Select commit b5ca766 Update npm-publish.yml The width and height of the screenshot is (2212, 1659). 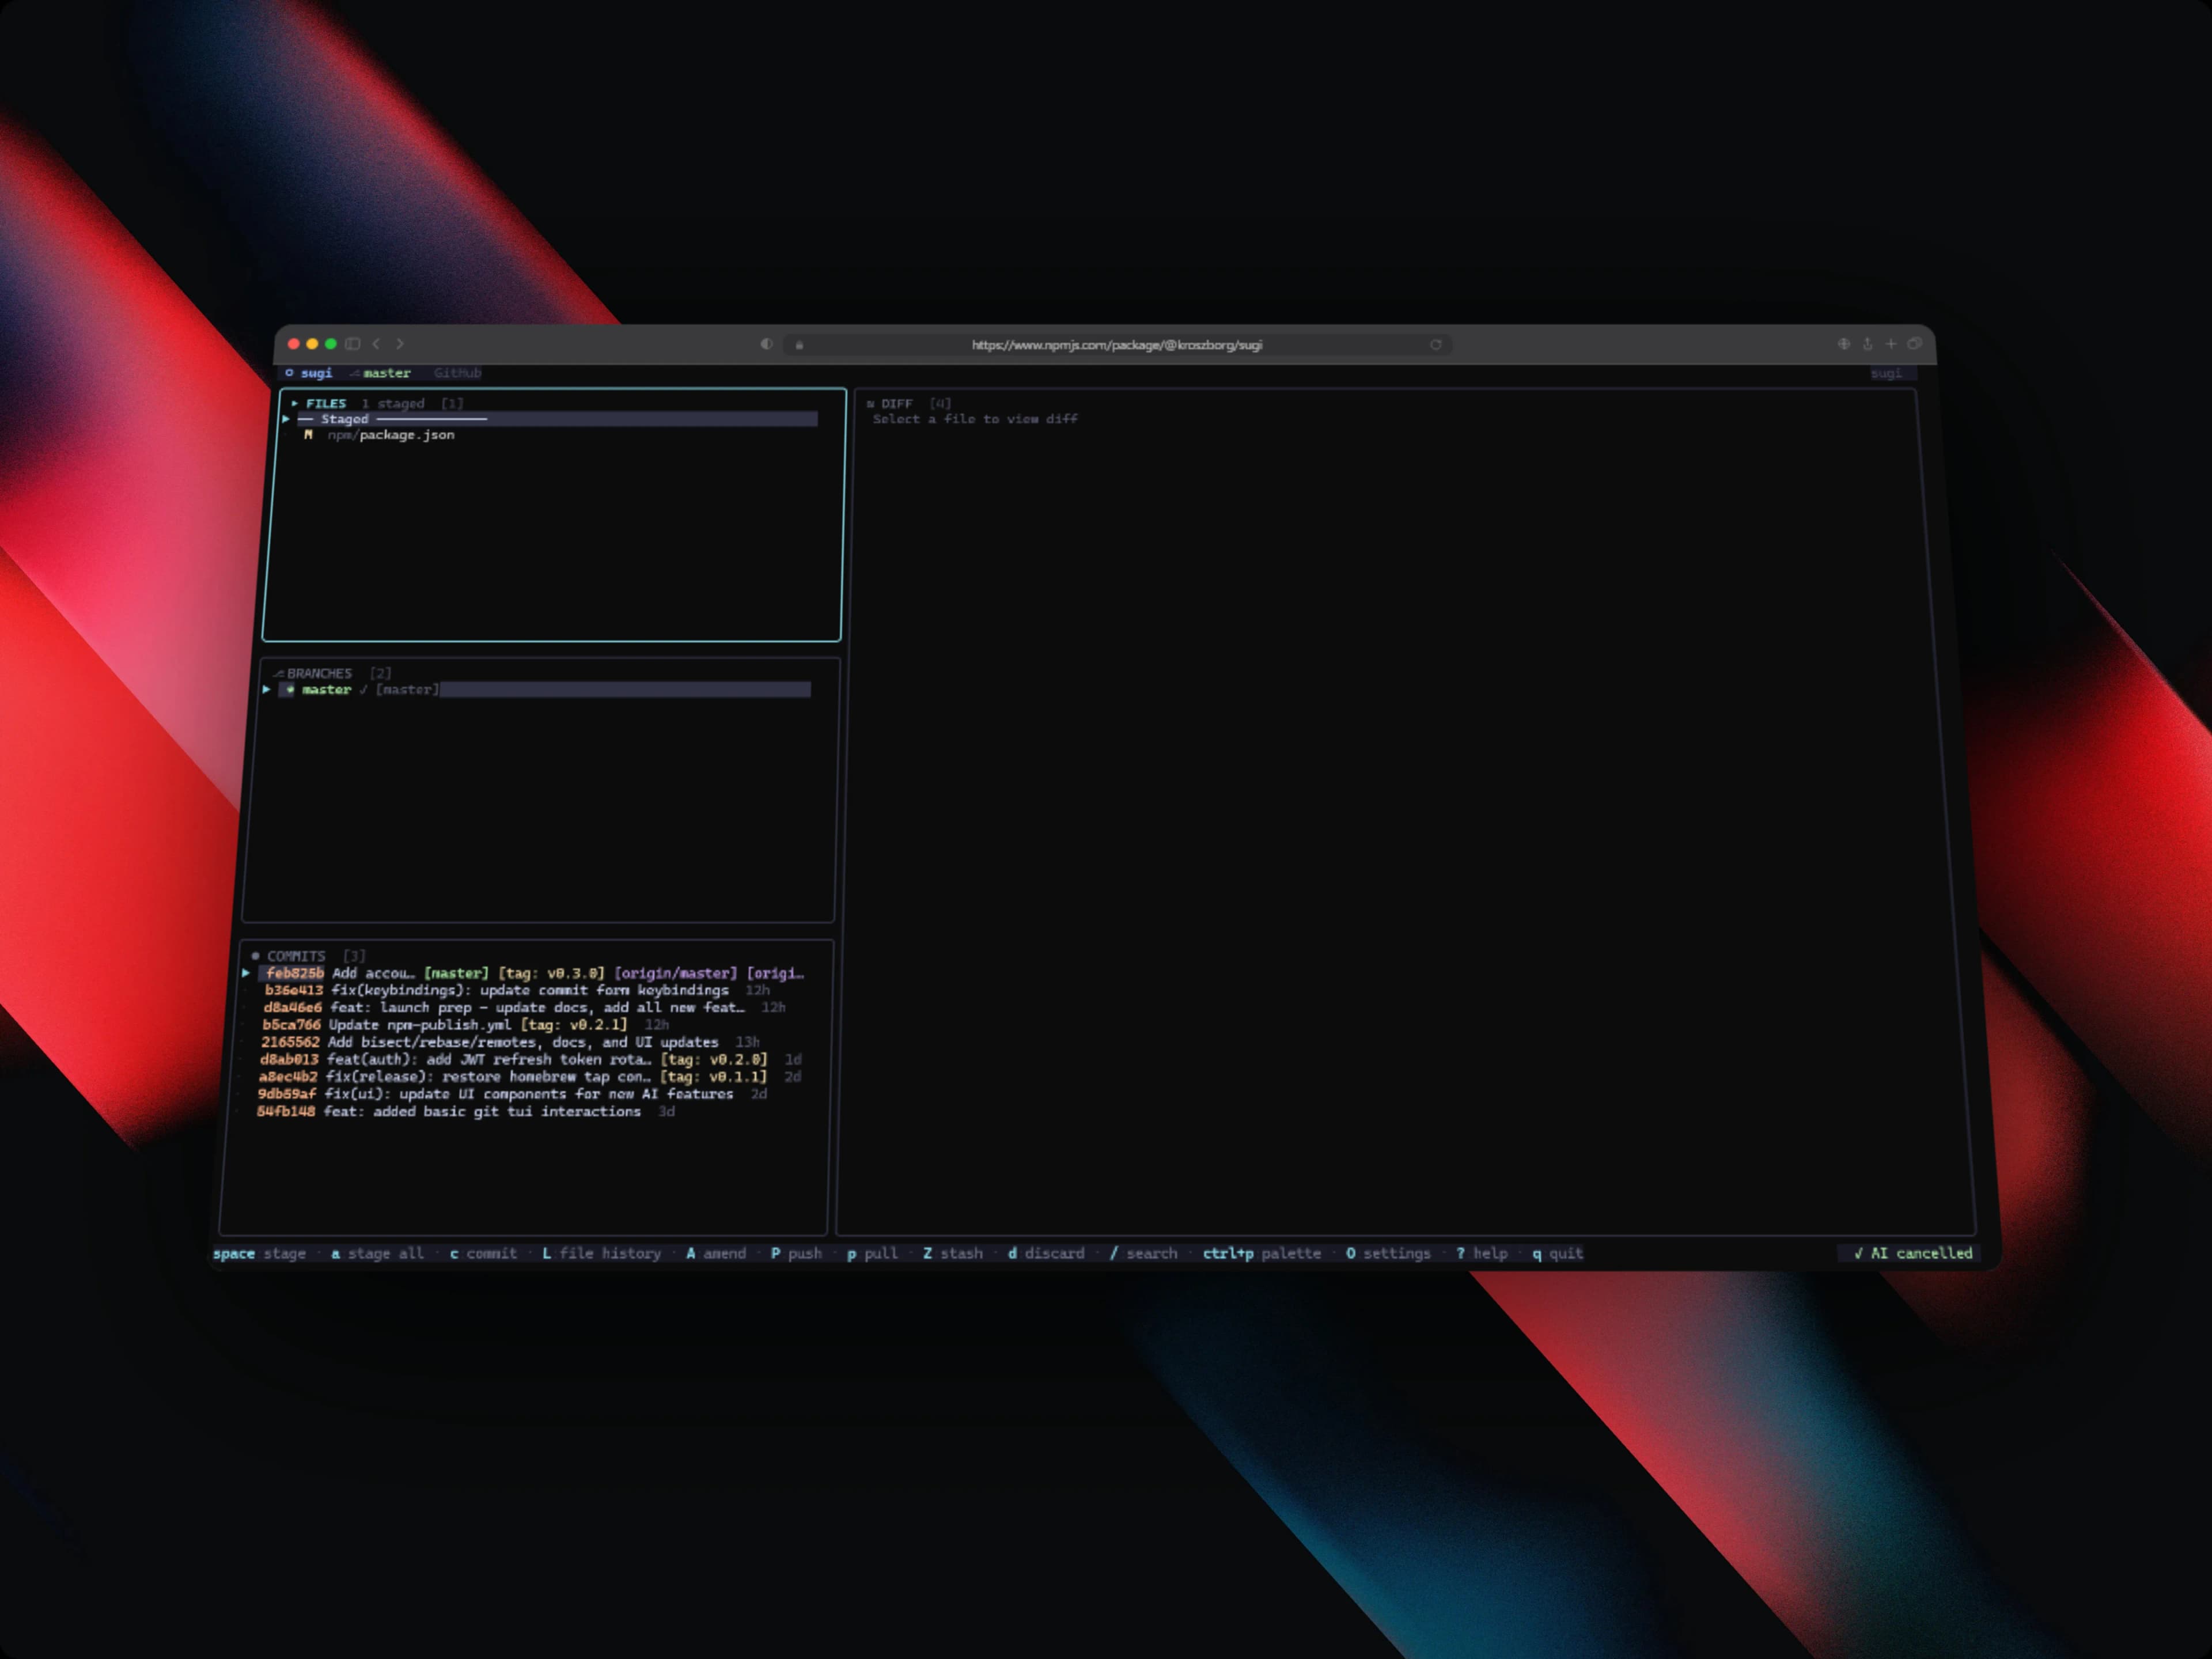[465, 1025]
